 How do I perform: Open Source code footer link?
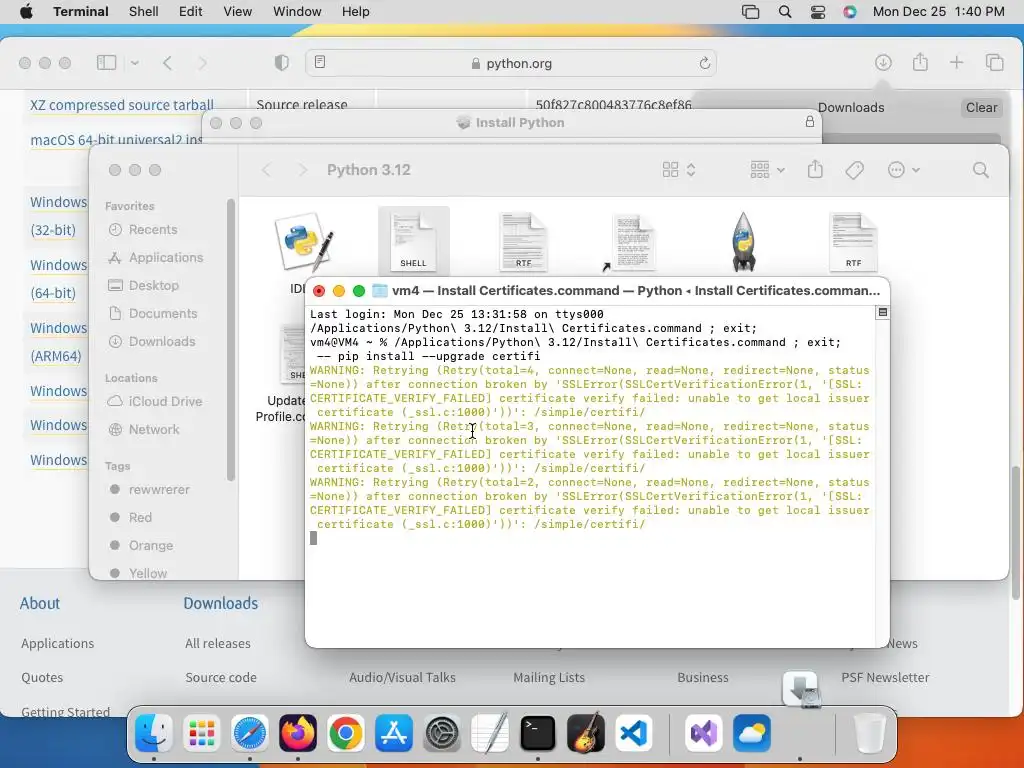221,678
